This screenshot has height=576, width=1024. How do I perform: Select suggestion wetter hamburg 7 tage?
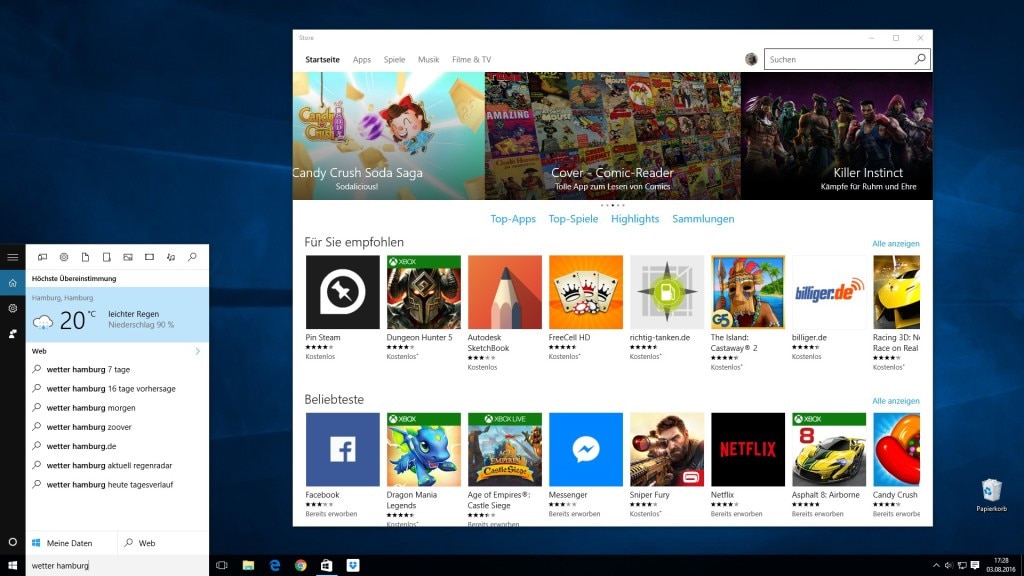point(118,370)
